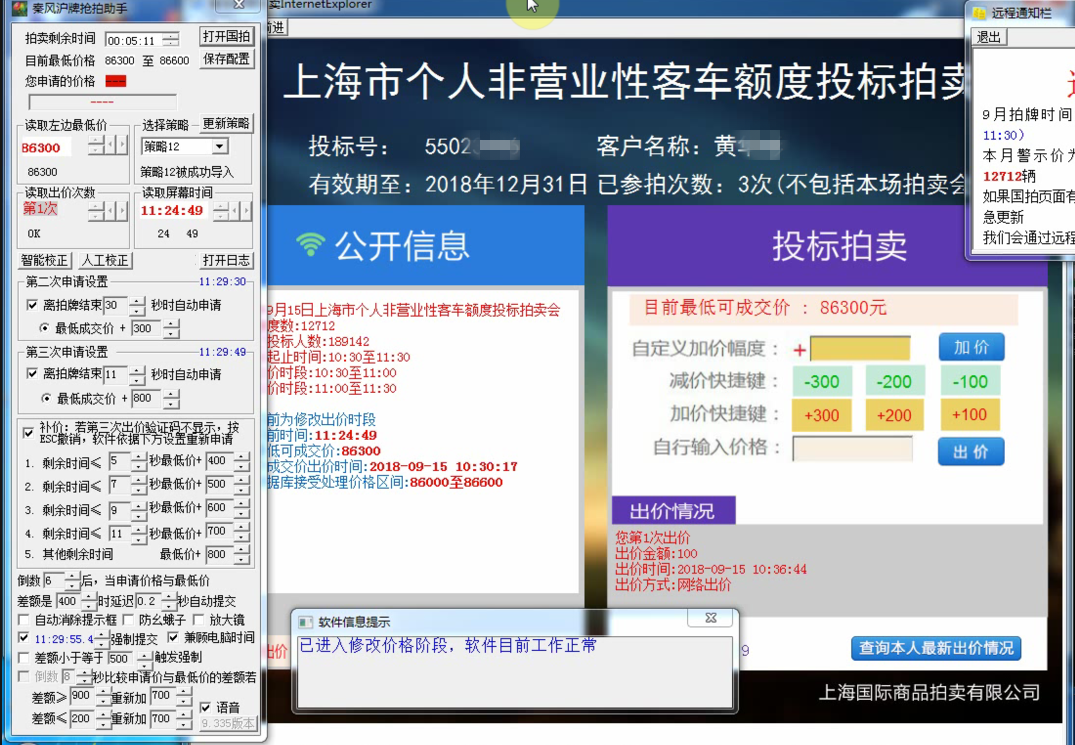This screenshot has height=745, width=1075.
Task: Click the red plus sign before custom increment field
Action: pyautogui.click(x=799, y=350)
